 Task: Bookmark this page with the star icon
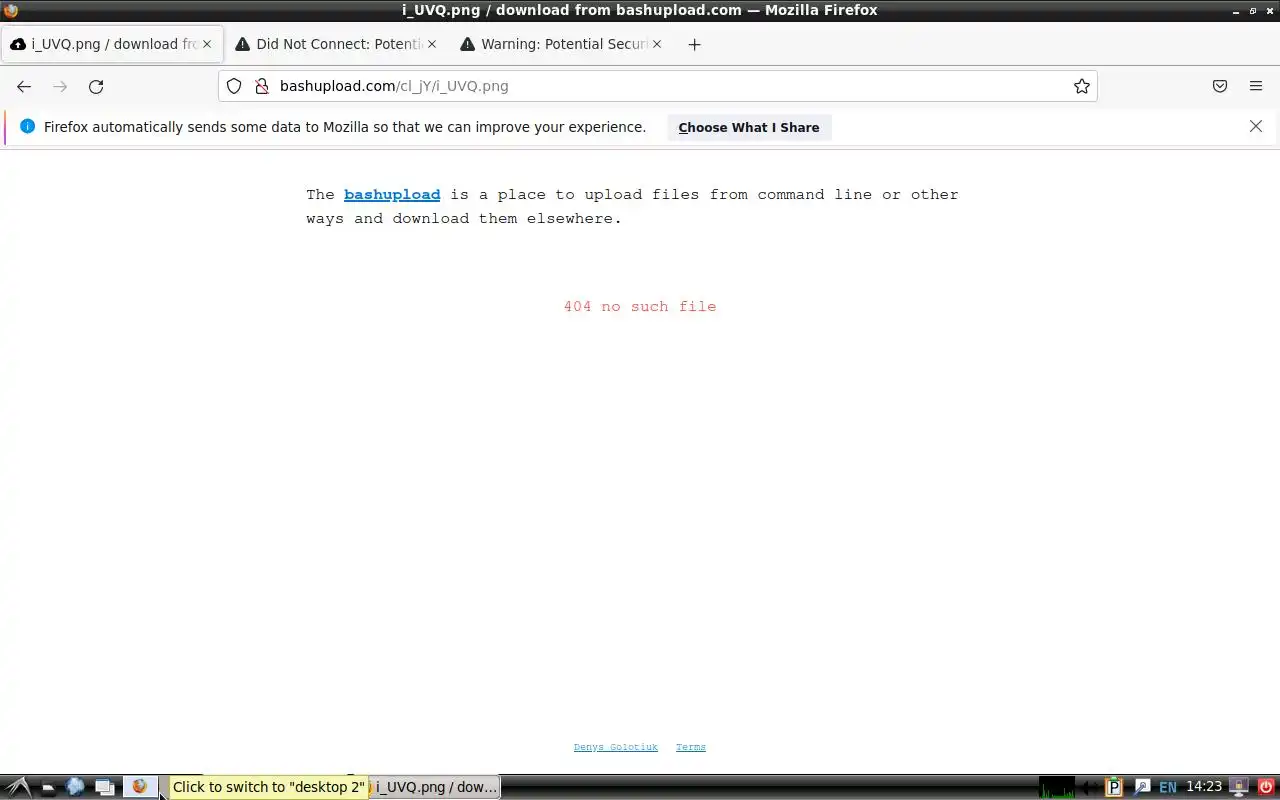[1082, 86]
